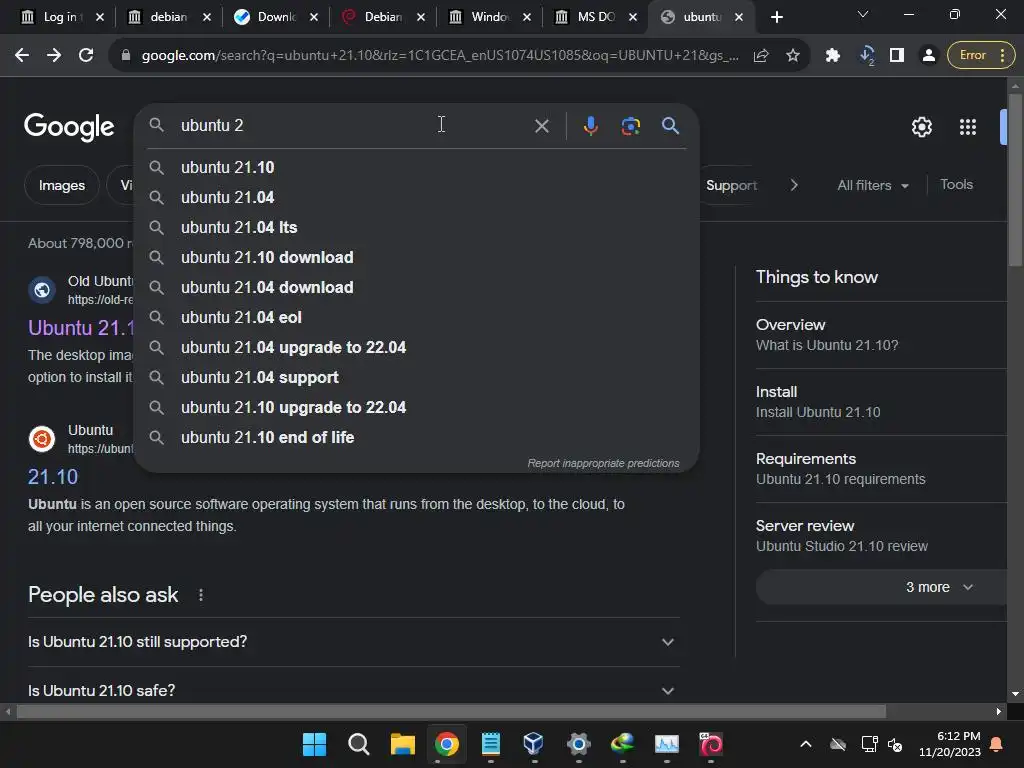Viewport: 1024px width, 768px height.
Task: Open the '21.10' result from Ubuntu
Action: coord(53,477)
